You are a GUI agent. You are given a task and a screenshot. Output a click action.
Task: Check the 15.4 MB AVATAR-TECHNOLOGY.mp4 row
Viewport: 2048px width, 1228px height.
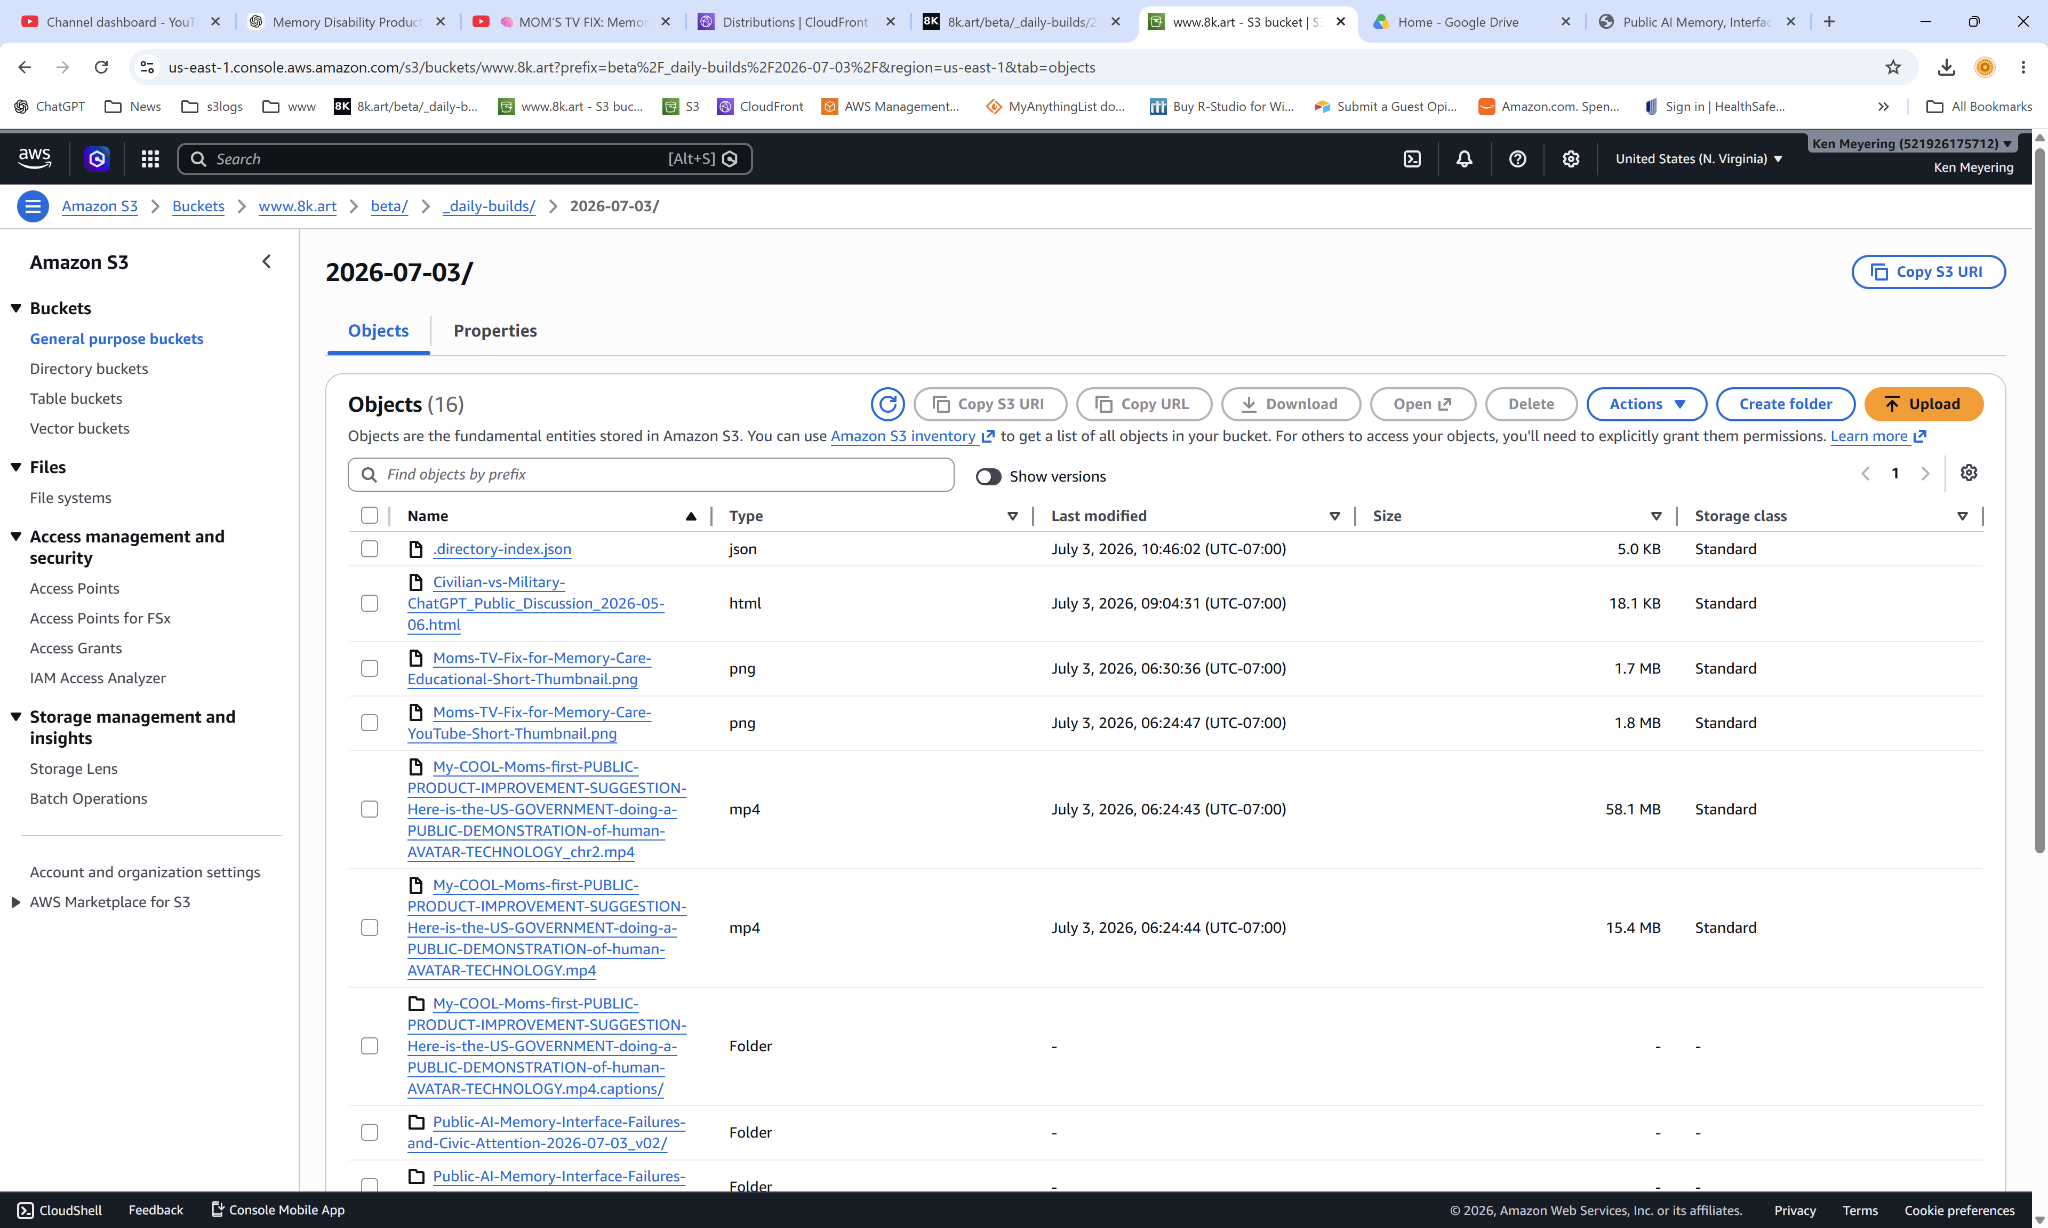click(369, 927)
